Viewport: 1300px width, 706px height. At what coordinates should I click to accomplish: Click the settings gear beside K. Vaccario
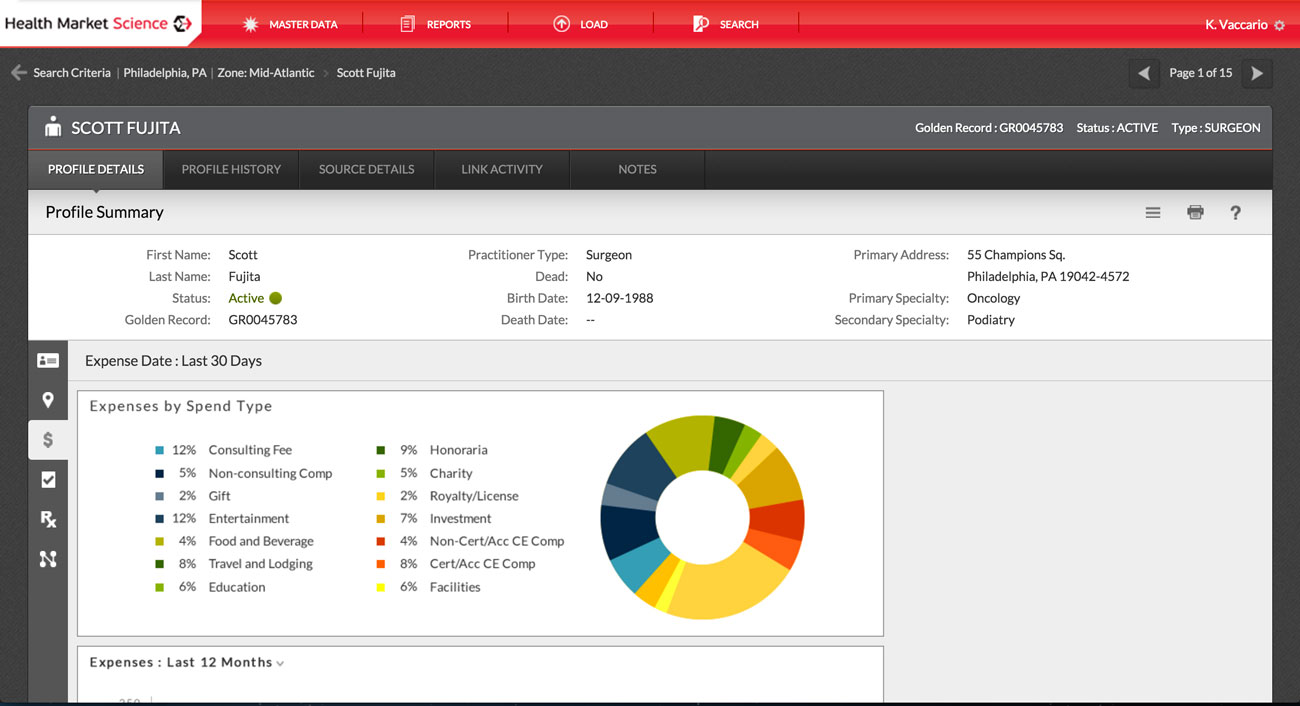point(1279,25)
